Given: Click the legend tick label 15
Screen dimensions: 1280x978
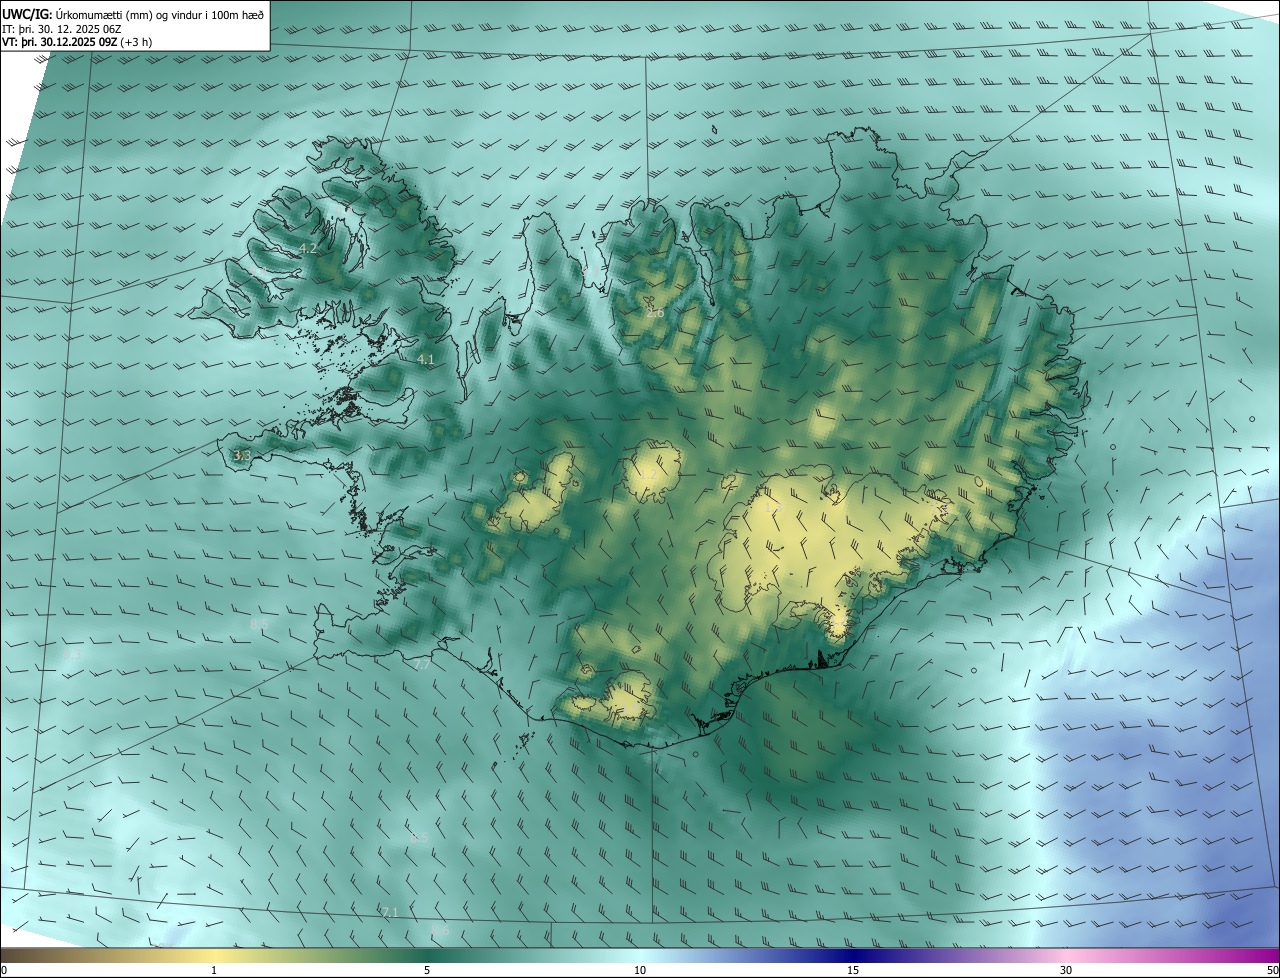Looking at the screenshot, I should coord(853,970).
